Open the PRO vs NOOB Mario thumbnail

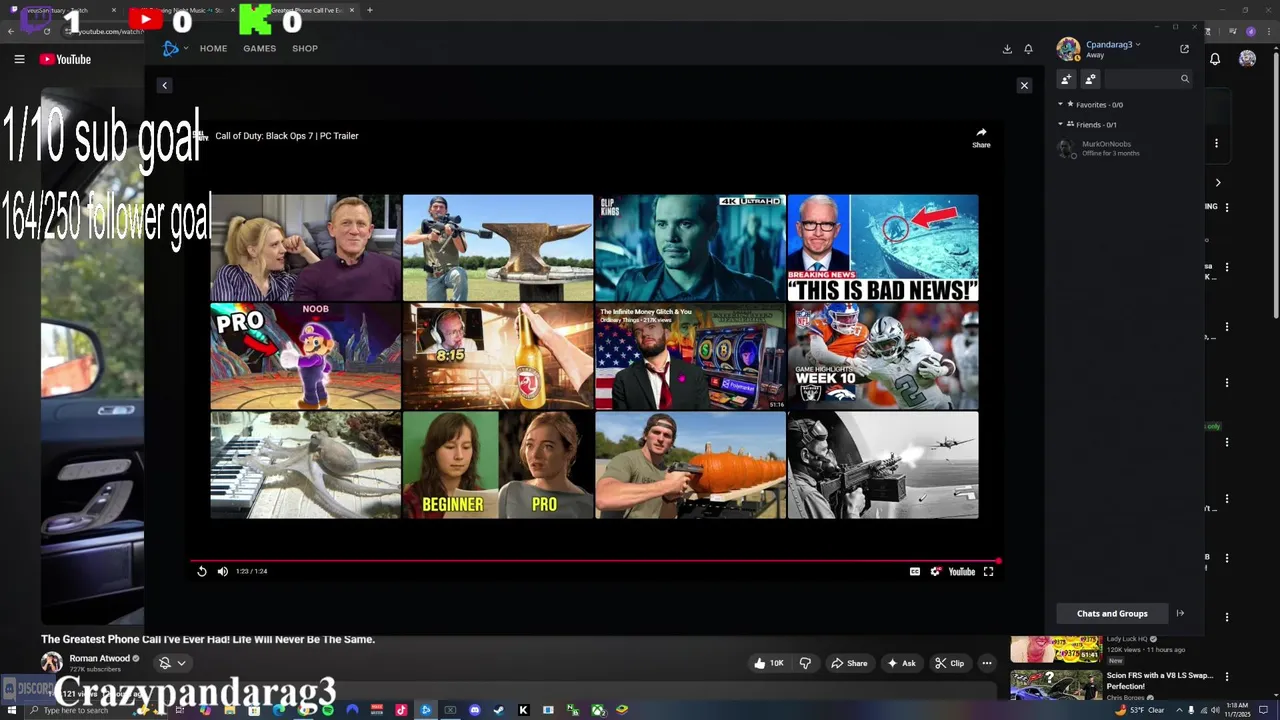click(x=305, y=356)
